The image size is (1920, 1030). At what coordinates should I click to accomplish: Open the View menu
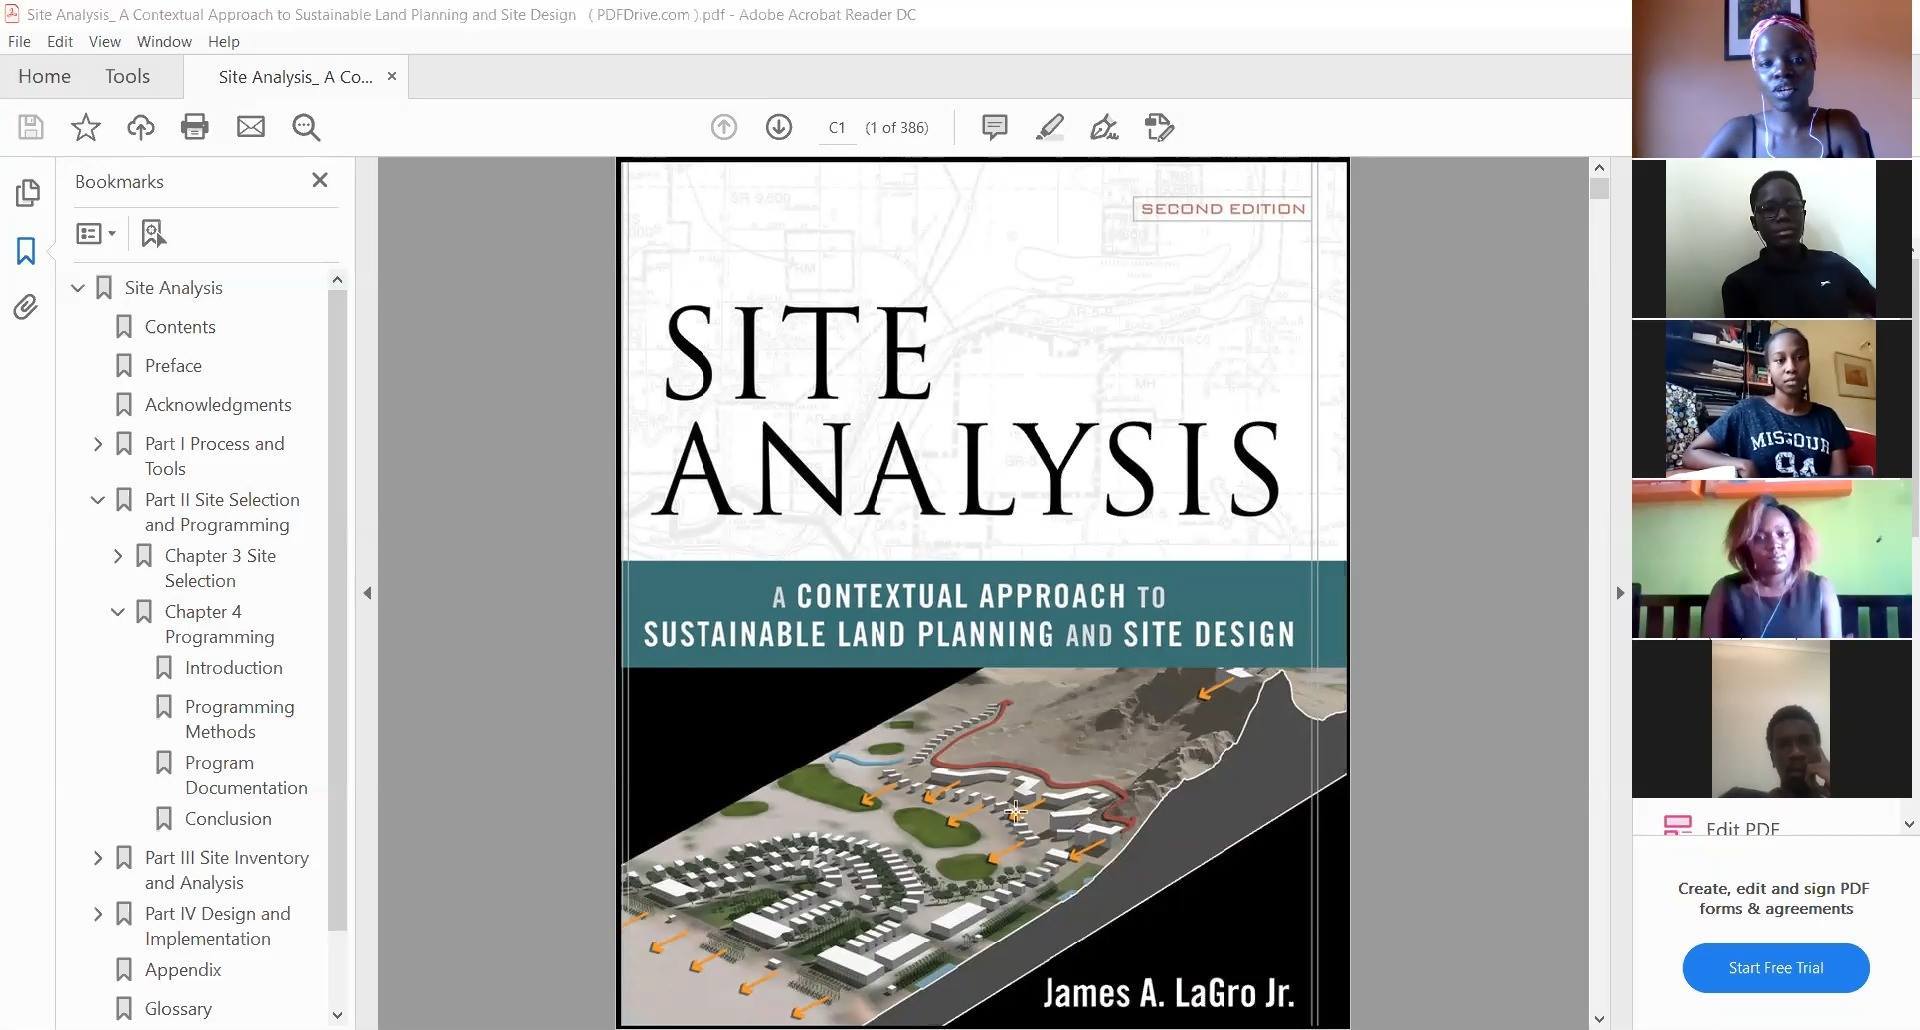[104, 41]
